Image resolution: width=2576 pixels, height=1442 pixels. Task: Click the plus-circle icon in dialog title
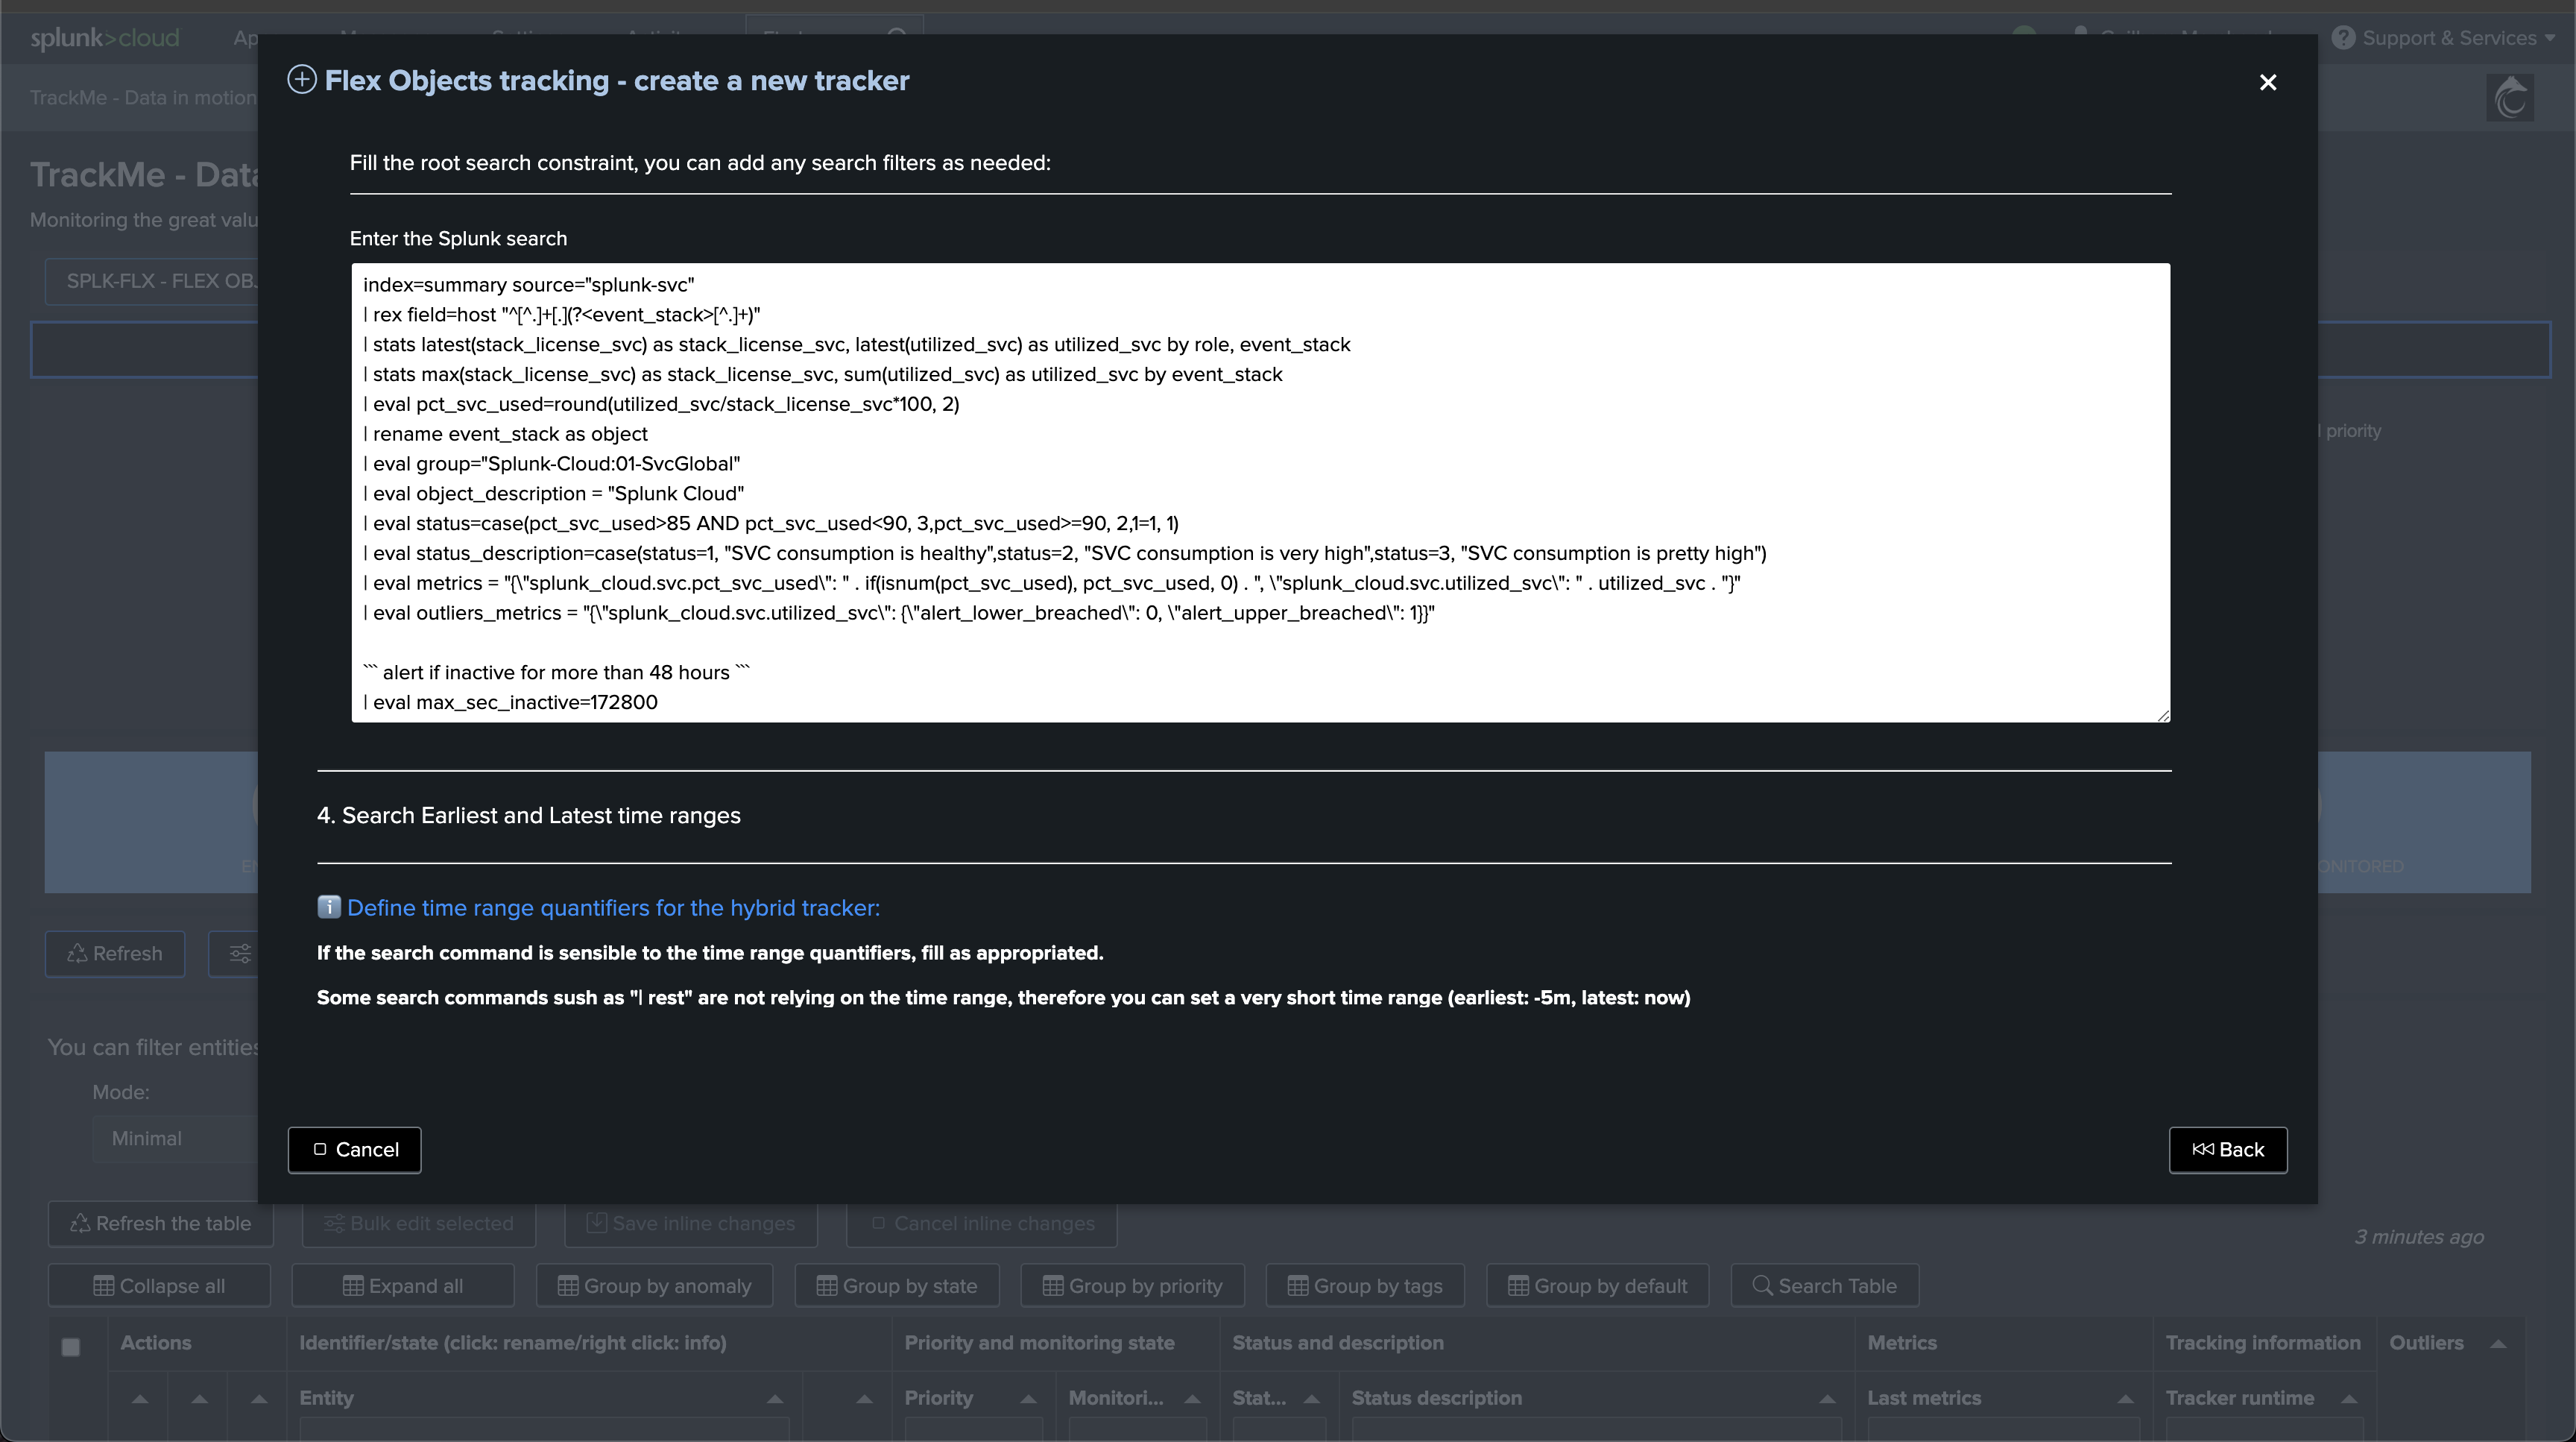click(x=302, y=80)
